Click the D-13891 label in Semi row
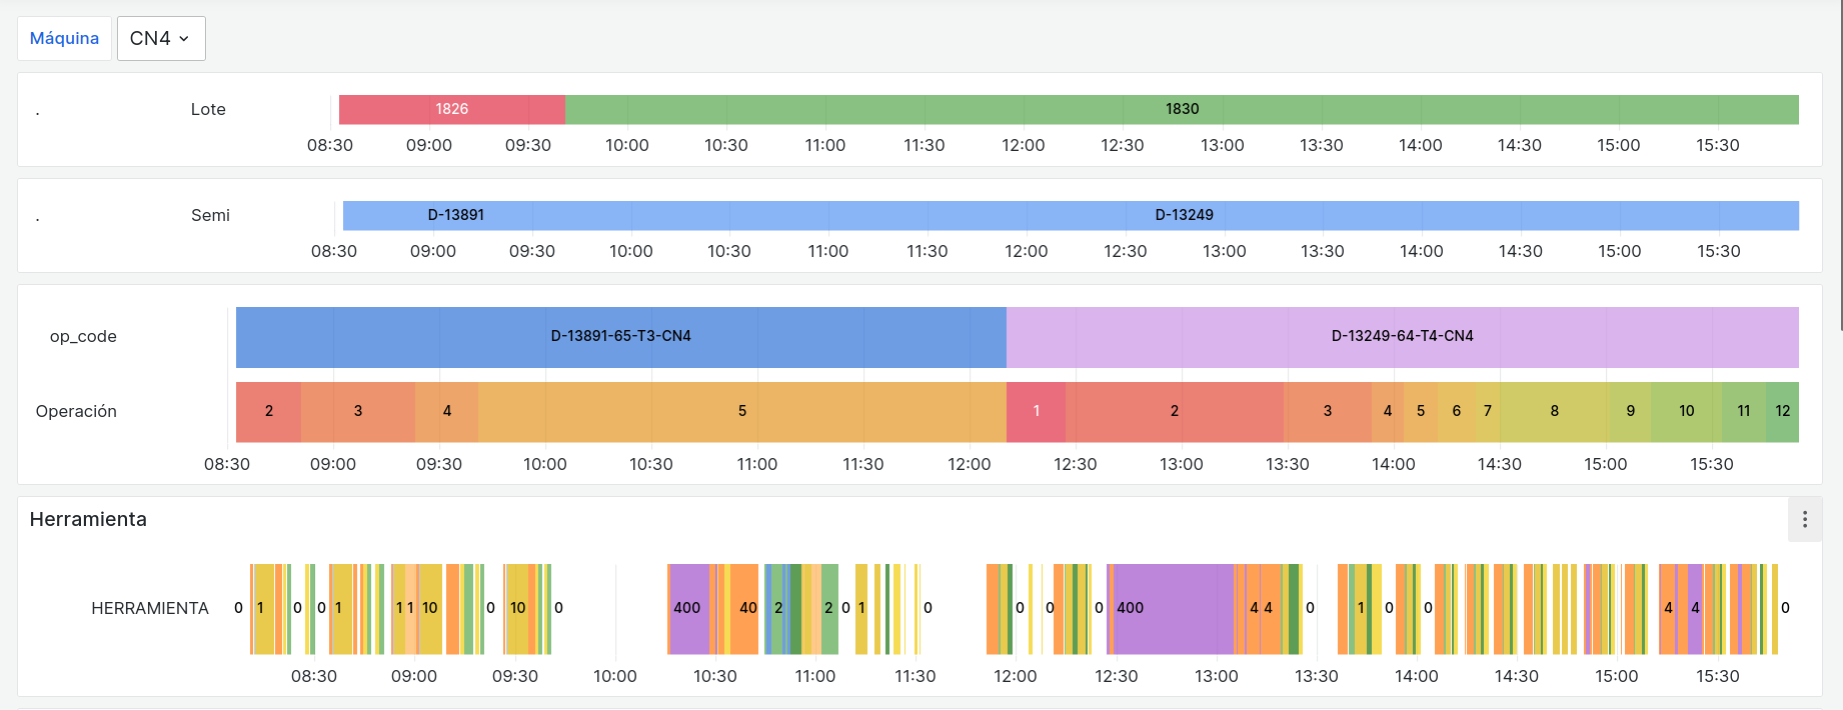 (456, 215)
